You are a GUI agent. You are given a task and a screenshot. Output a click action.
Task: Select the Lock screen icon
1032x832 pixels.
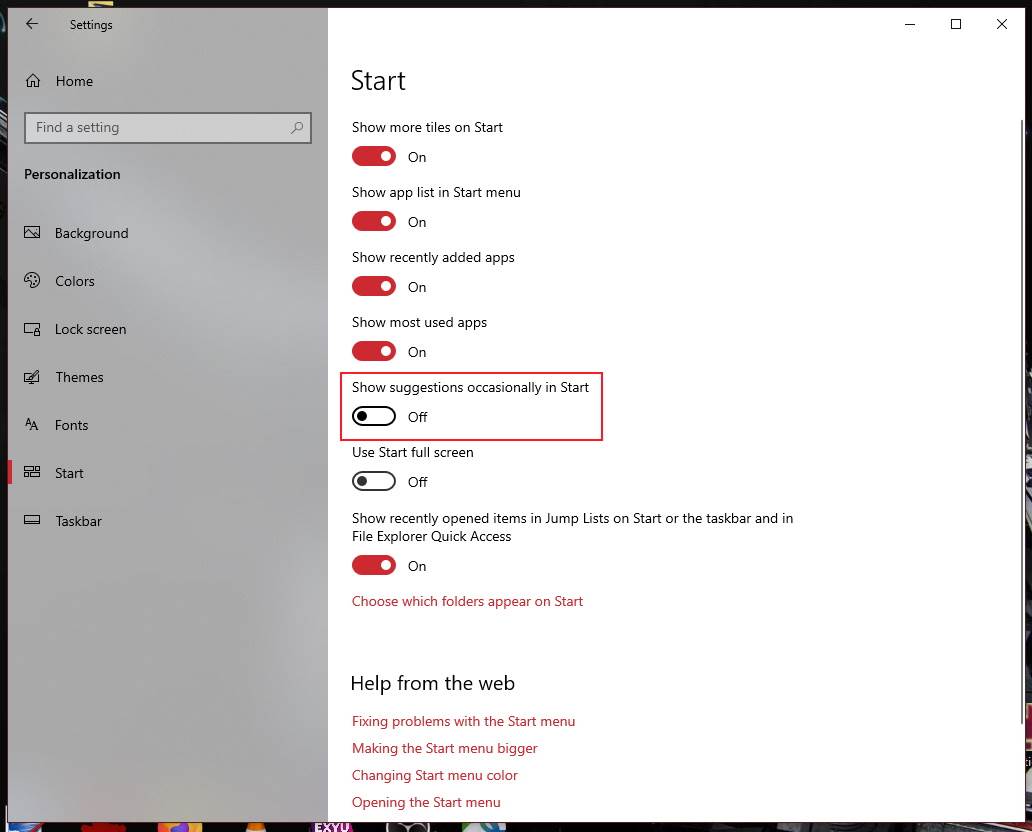[33, 329]
